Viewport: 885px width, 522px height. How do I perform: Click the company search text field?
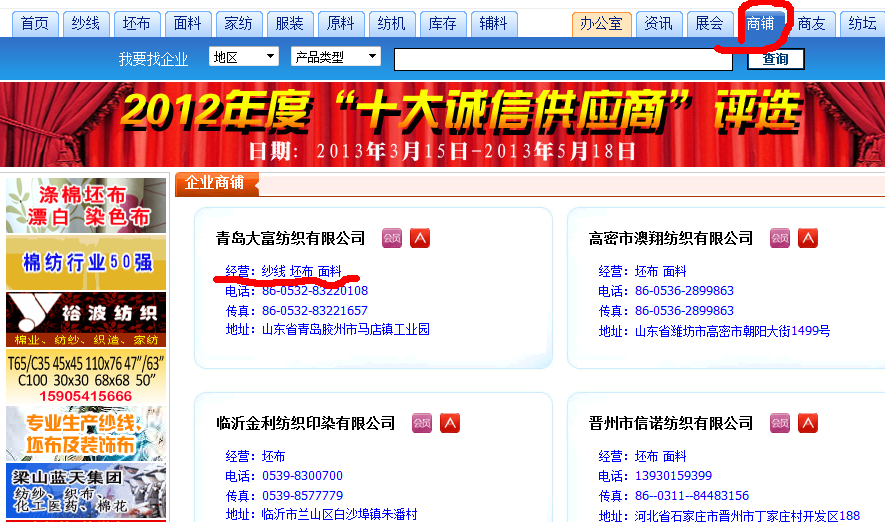(x=563, y=60)
